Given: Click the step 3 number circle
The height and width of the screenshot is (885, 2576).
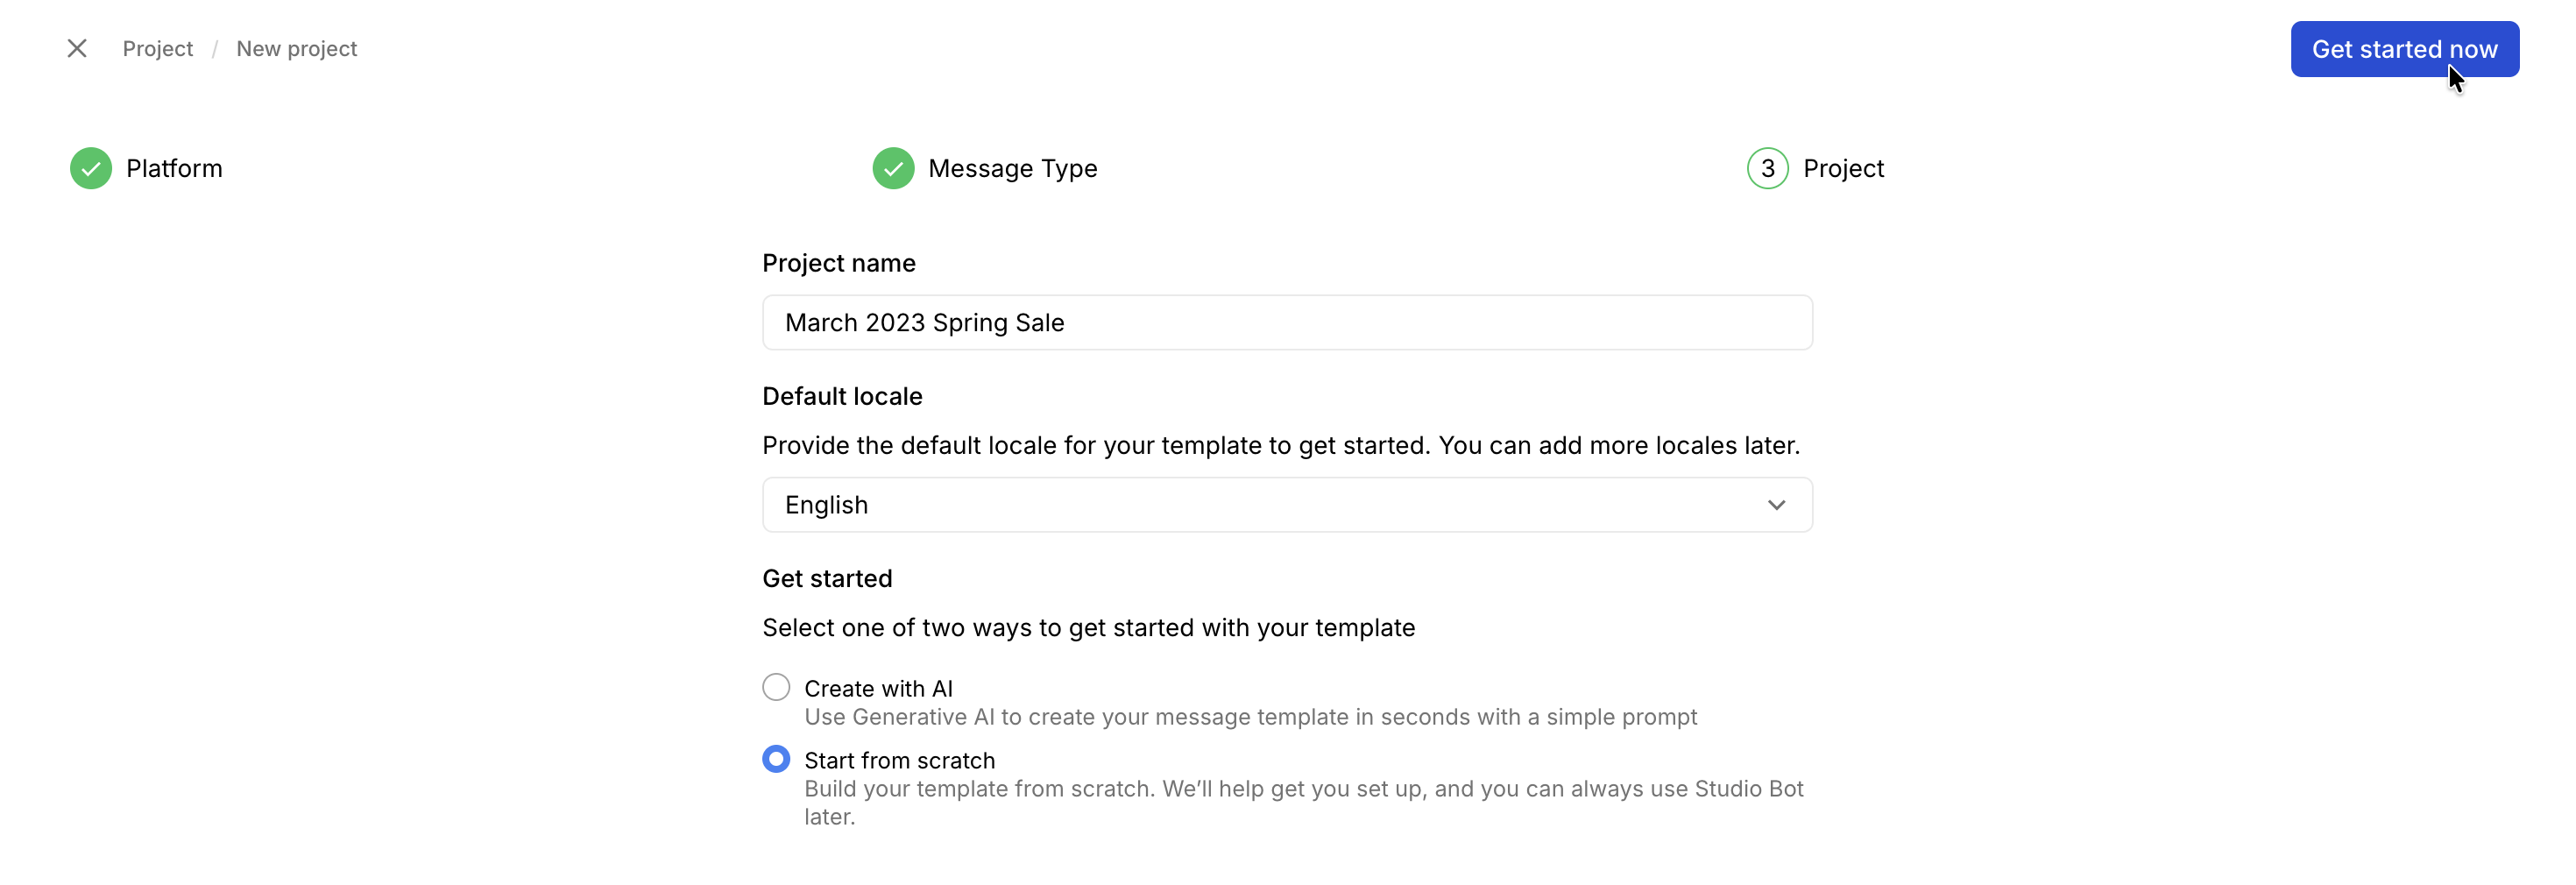Looking at the screenshot, I should click(x=1767, y=168).
